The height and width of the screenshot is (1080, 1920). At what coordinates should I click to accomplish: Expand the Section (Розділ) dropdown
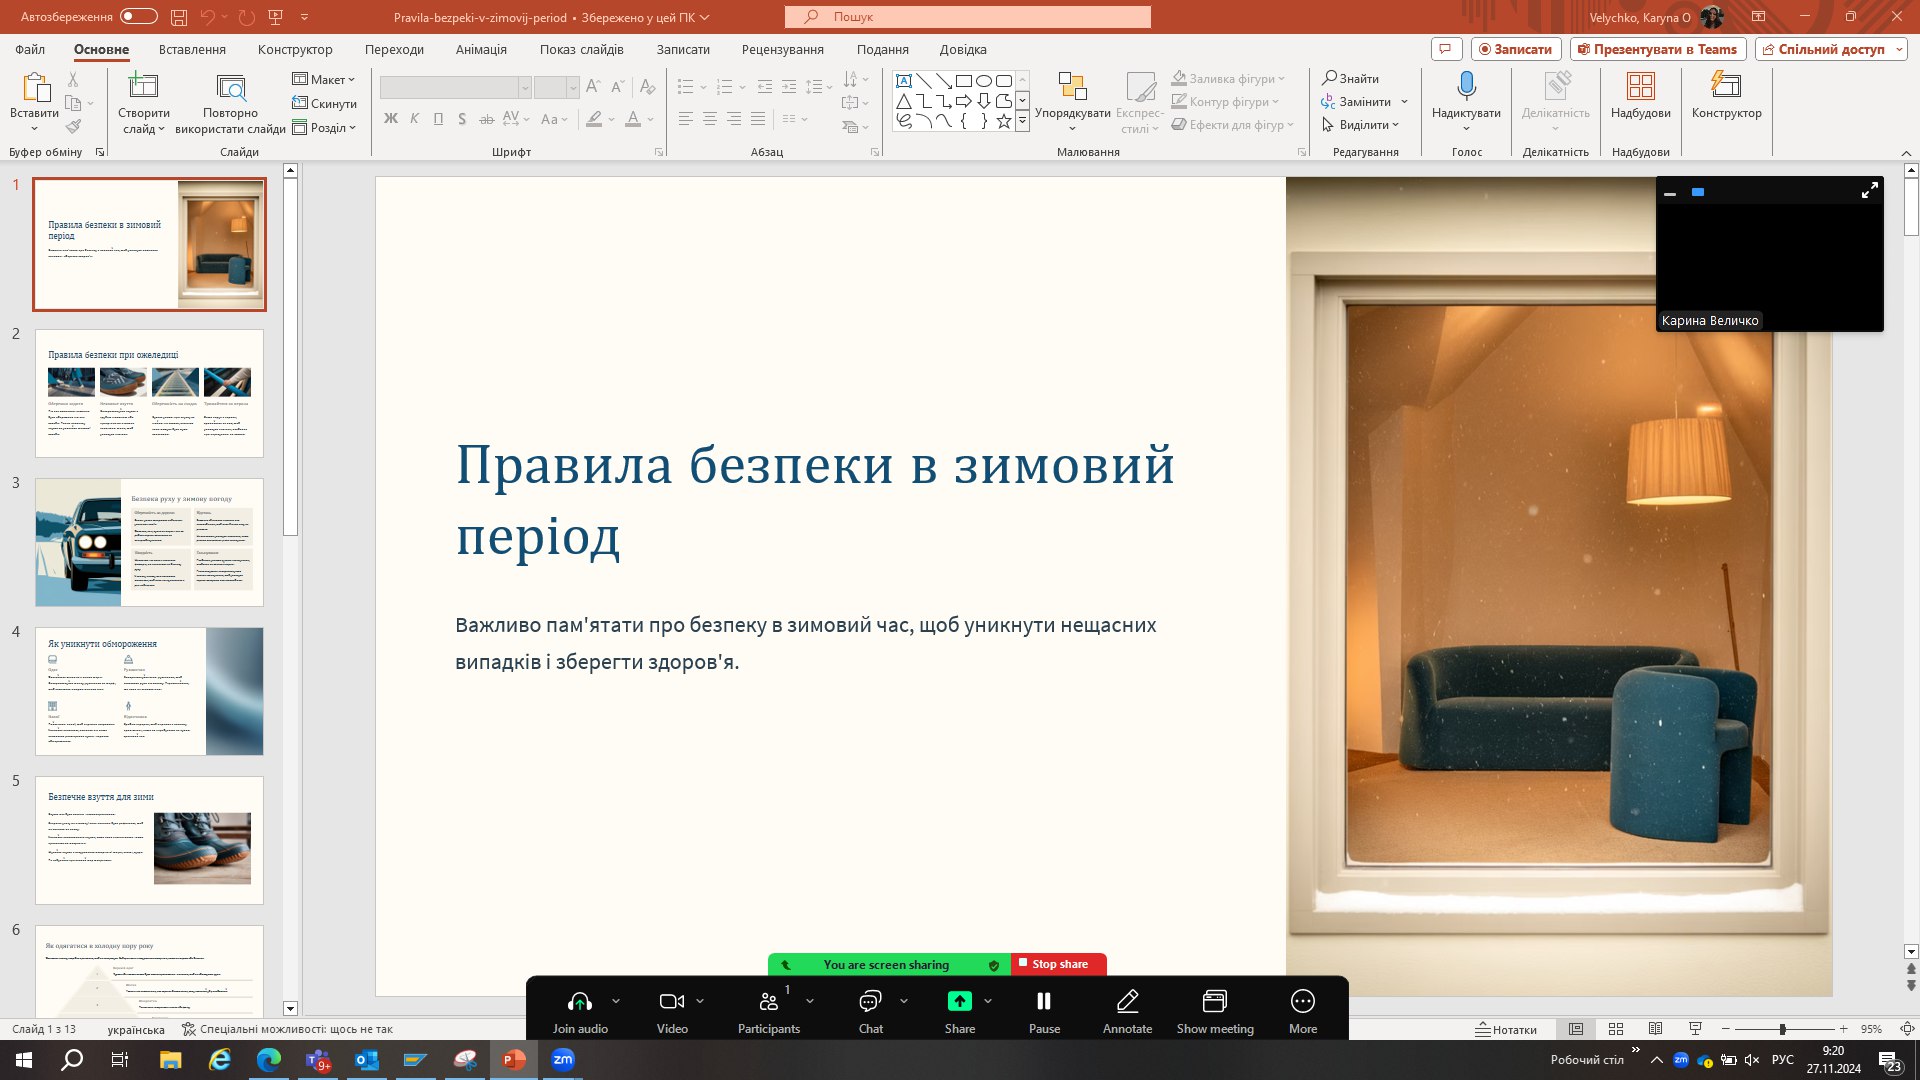[324, 127]
